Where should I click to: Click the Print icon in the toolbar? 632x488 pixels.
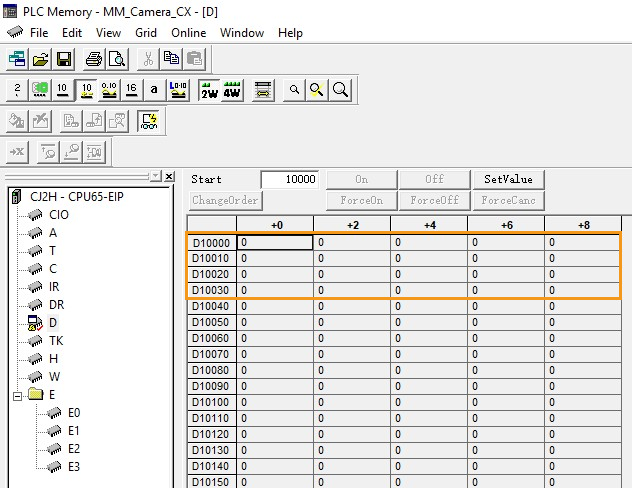pyautogui.click(x=94, y=60)
